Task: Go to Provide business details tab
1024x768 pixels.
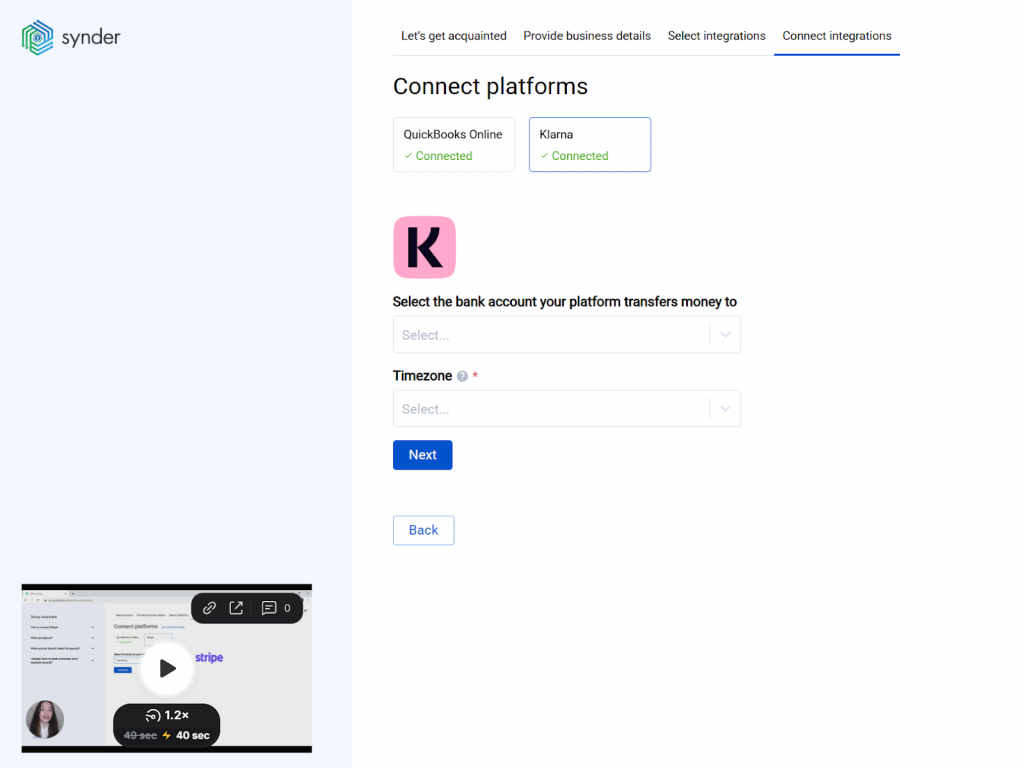Action: click(587, 36)
